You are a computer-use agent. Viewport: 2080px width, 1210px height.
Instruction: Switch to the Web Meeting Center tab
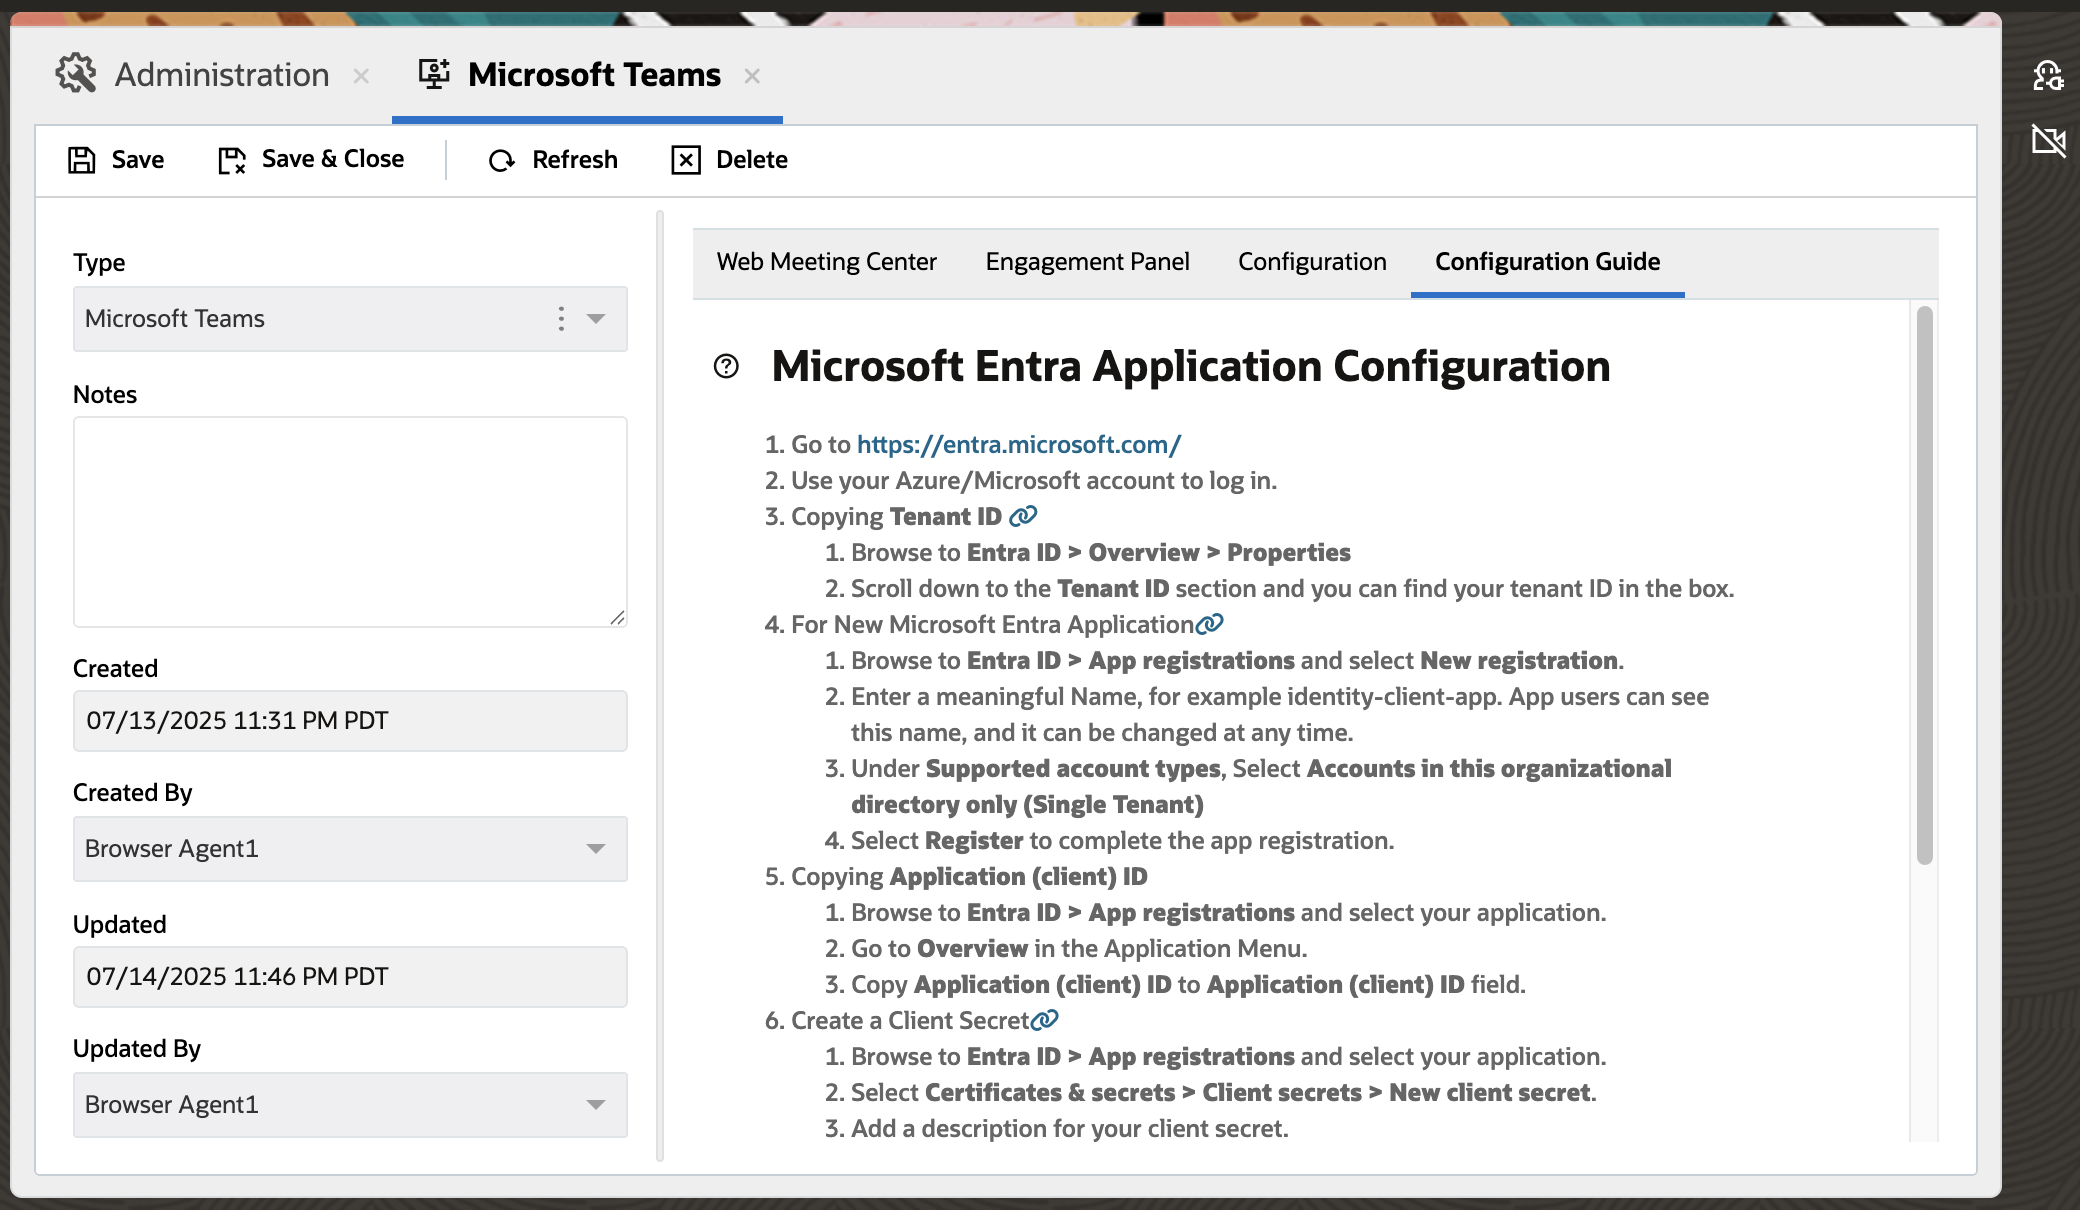click(825, 261)
